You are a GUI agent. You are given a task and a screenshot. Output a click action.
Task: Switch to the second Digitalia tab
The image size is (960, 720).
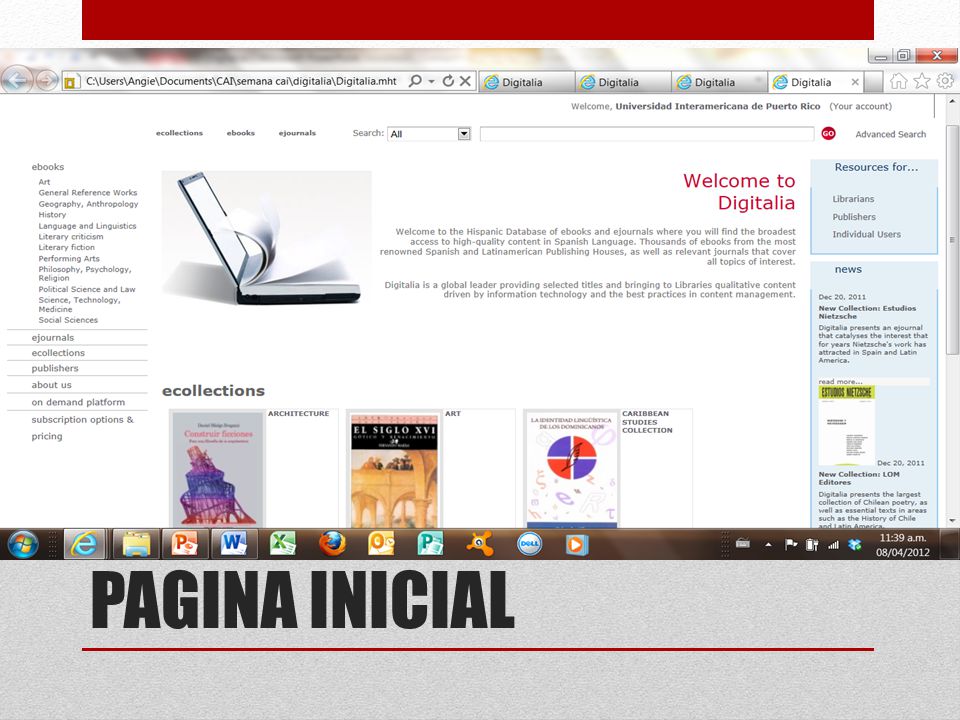pyautogui.click(x=623, y=82)
